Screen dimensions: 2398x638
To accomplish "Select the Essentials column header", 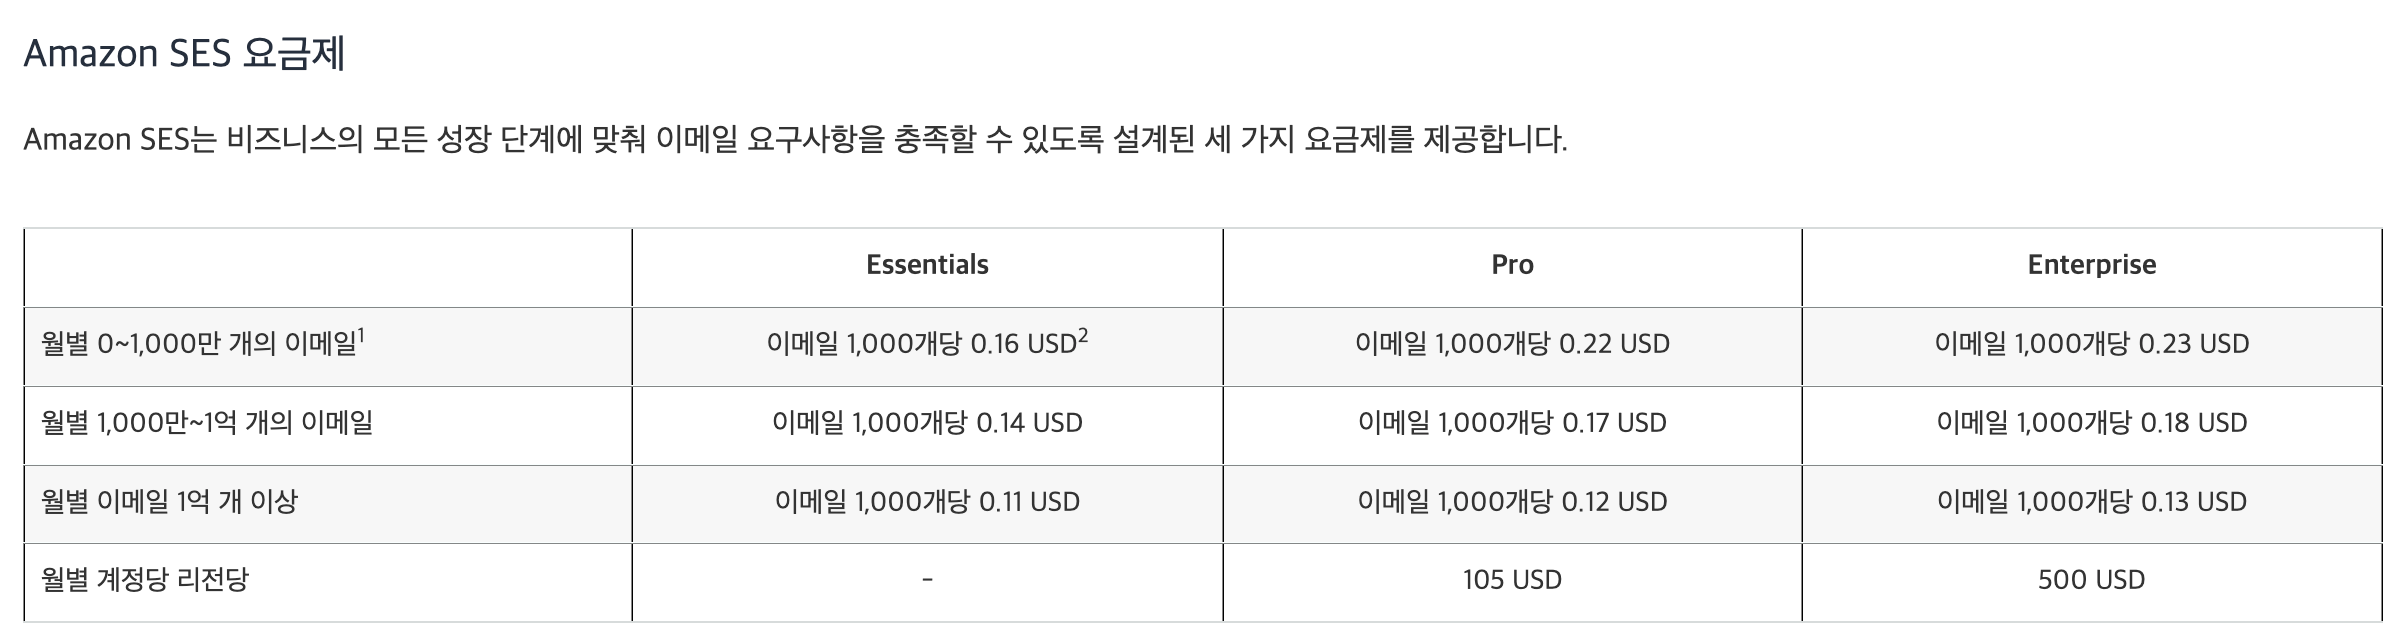I will [x=927, y=265].
